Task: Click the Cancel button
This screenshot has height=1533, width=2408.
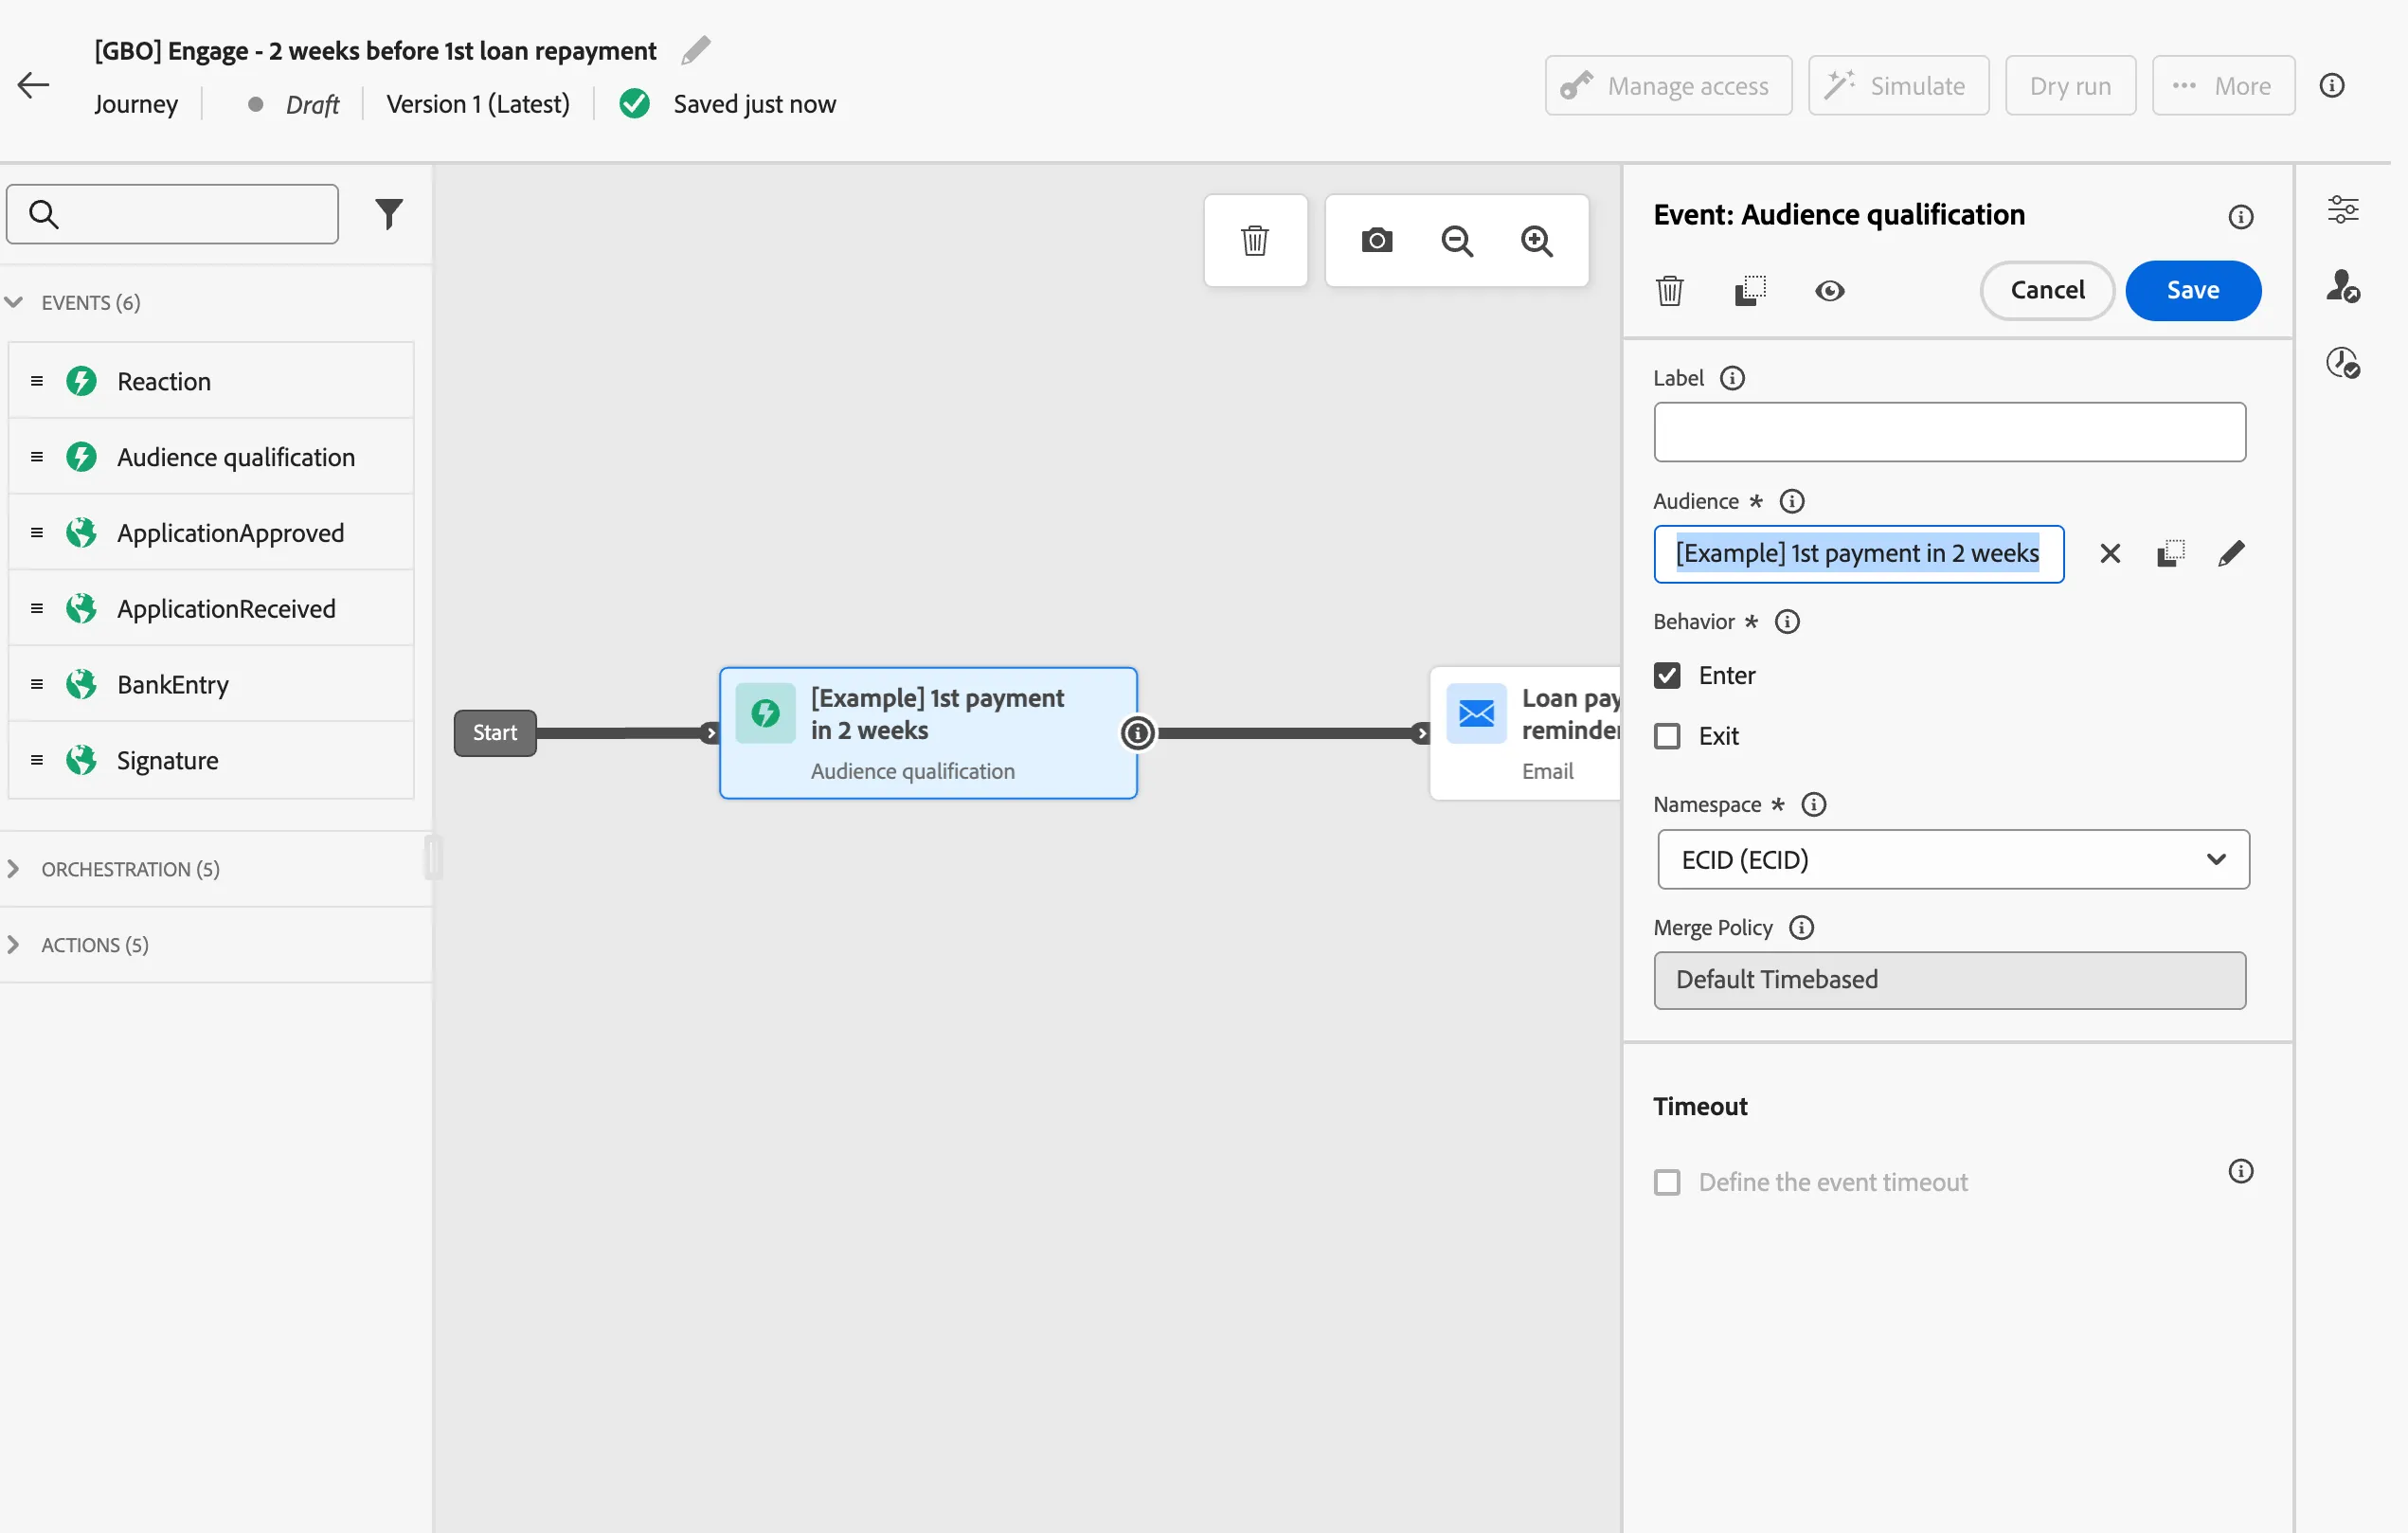Action: point(2047,290)
